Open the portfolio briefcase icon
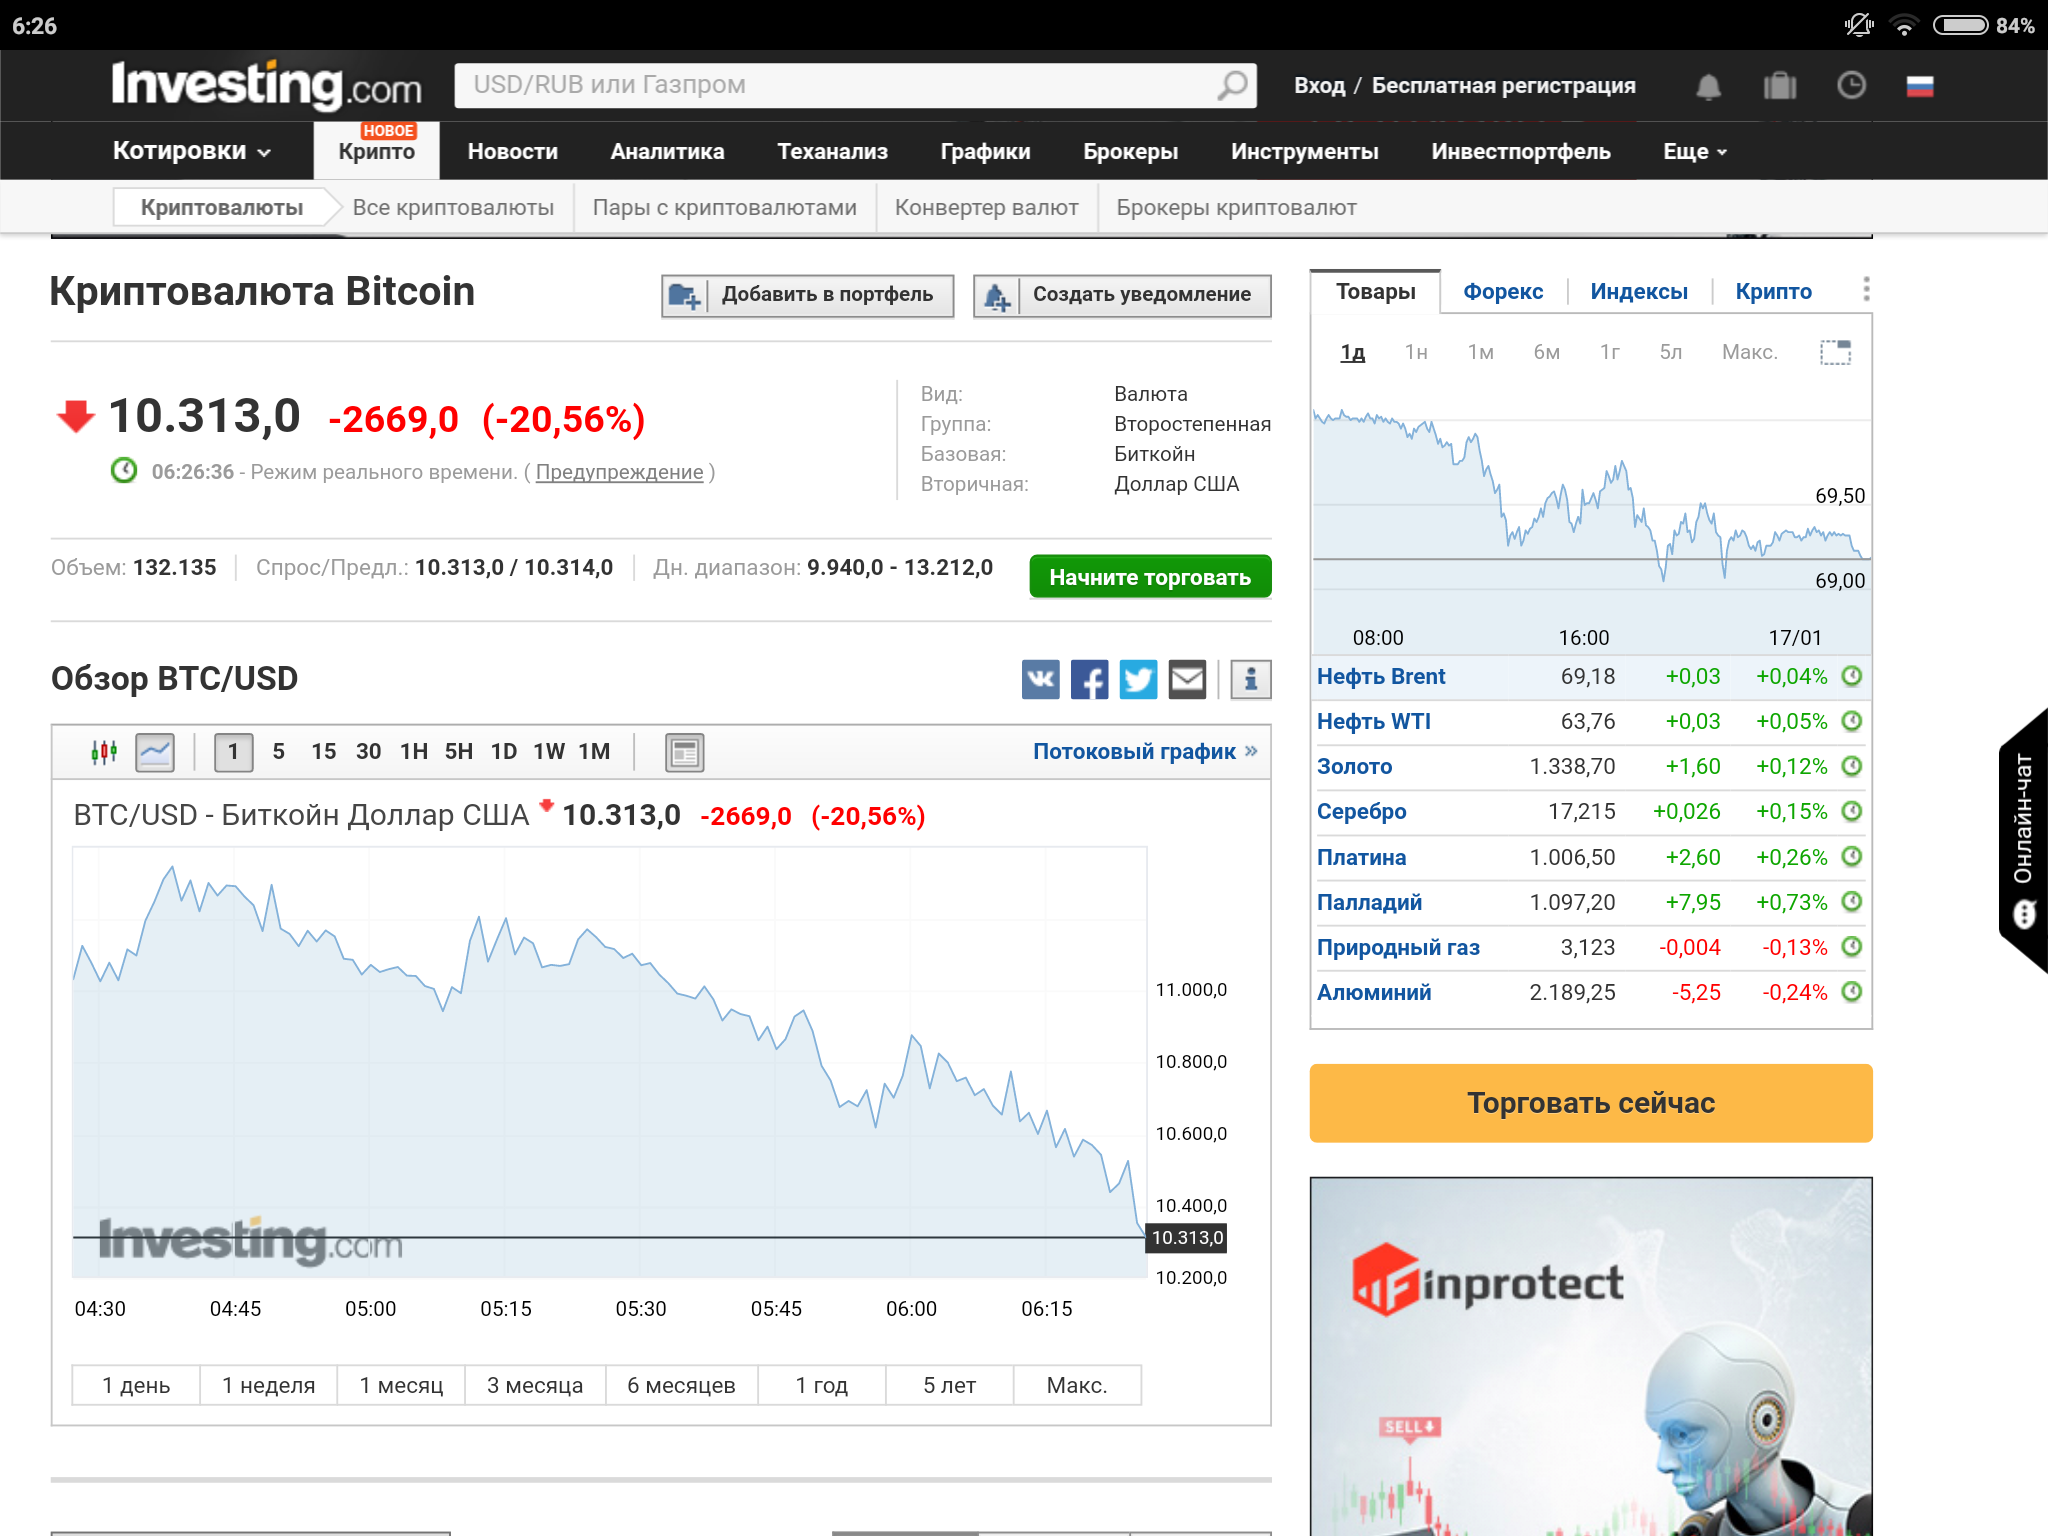The width and height of the screenshot is (2048, 1536). click(x=1780, y=86)
